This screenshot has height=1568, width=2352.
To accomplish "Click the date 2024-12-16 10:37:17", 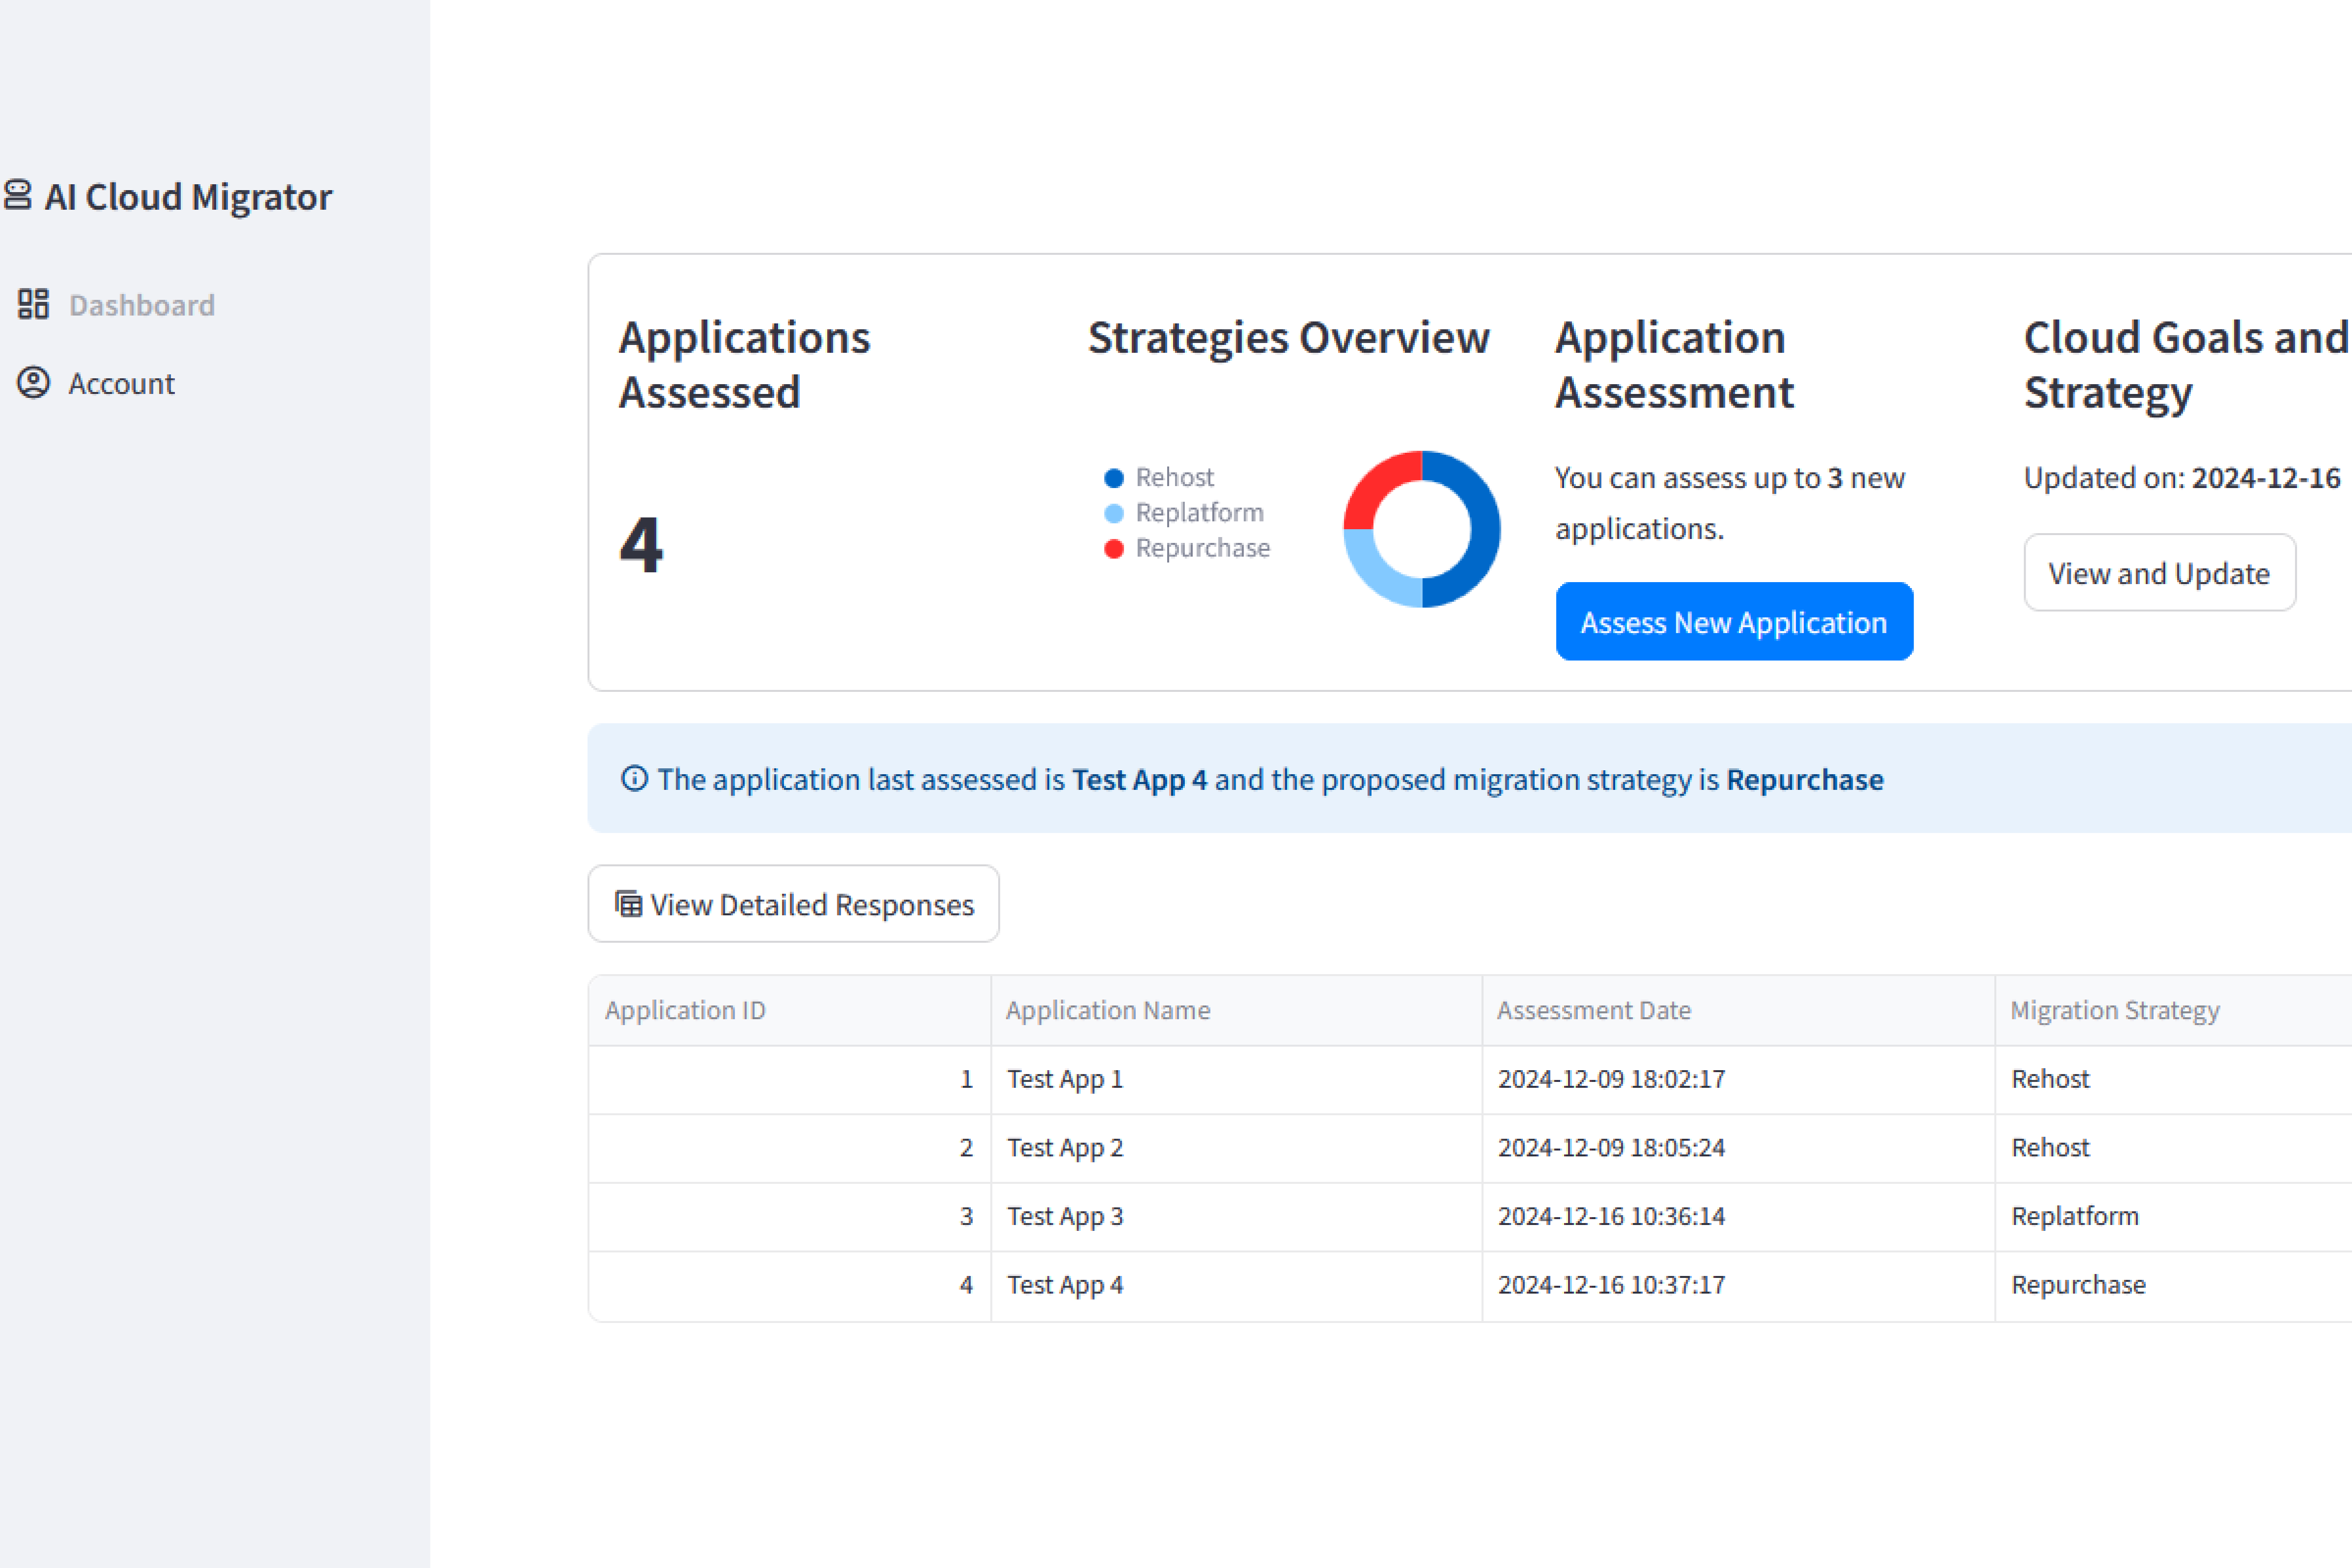I will [1611, 1285].
